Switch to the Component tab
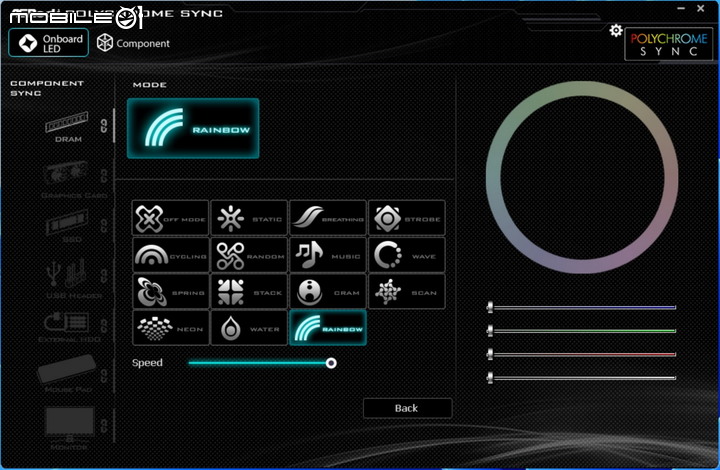The height and width of the screenshot is (470, 720). 133,43
